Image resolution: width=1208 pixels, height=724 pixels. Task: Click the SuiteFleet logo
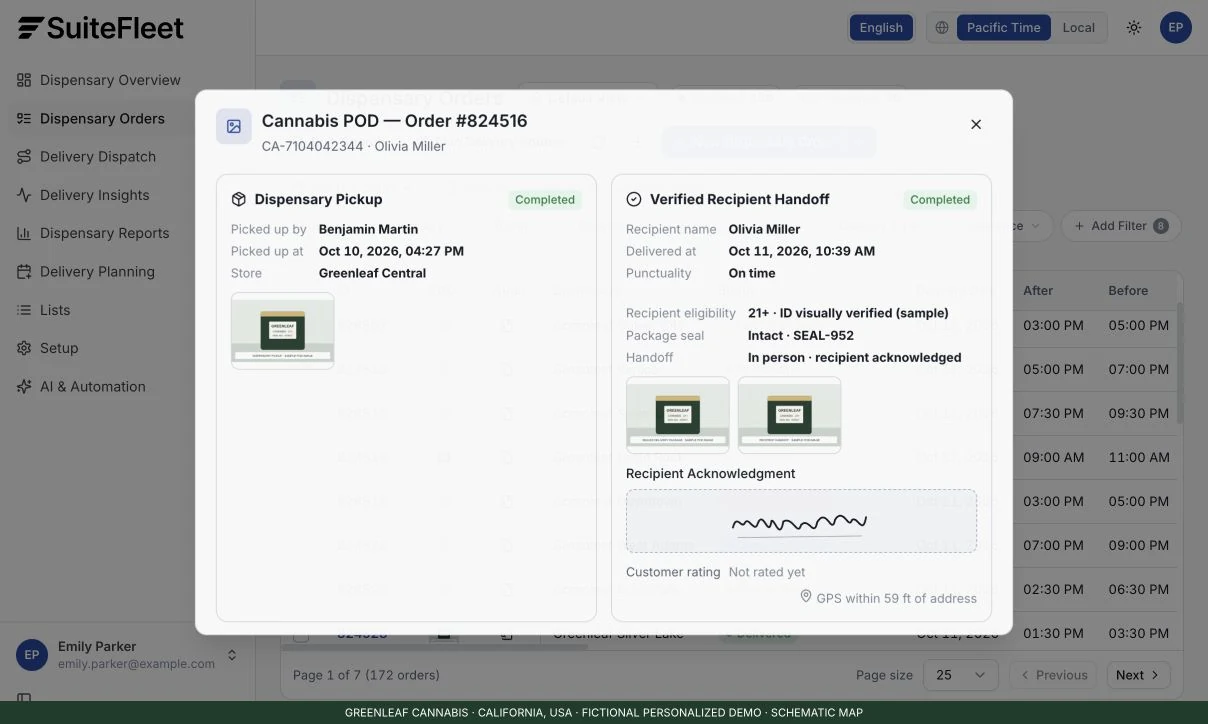click(101, 28)
